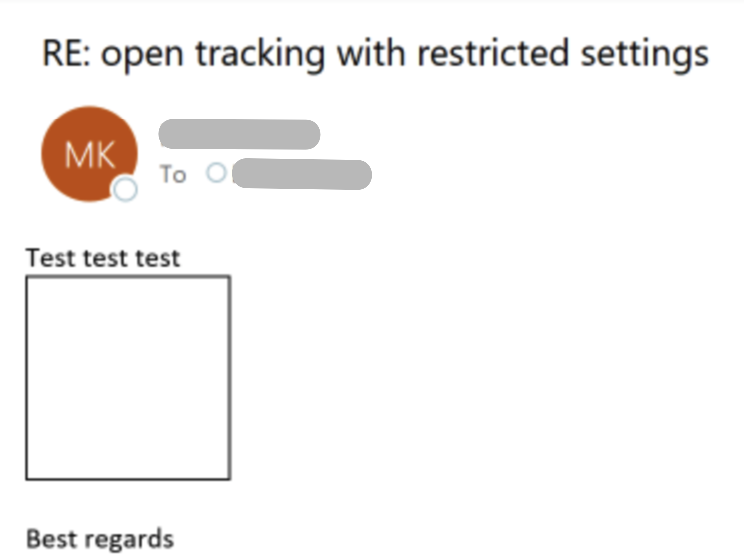The width and height of the screenshot is (744, 559).
Task: Click the To label
Action: click(x=173, y=174)
